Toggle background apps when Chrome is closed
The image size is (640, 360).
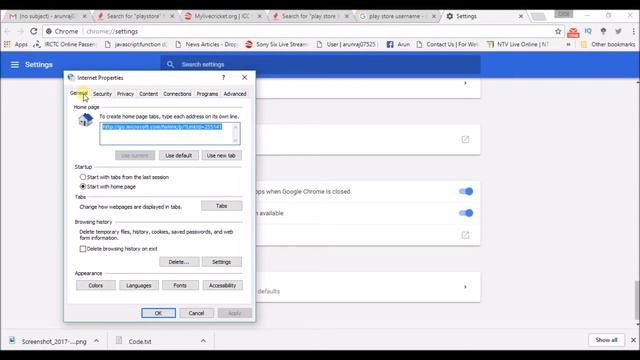(466, 191)
